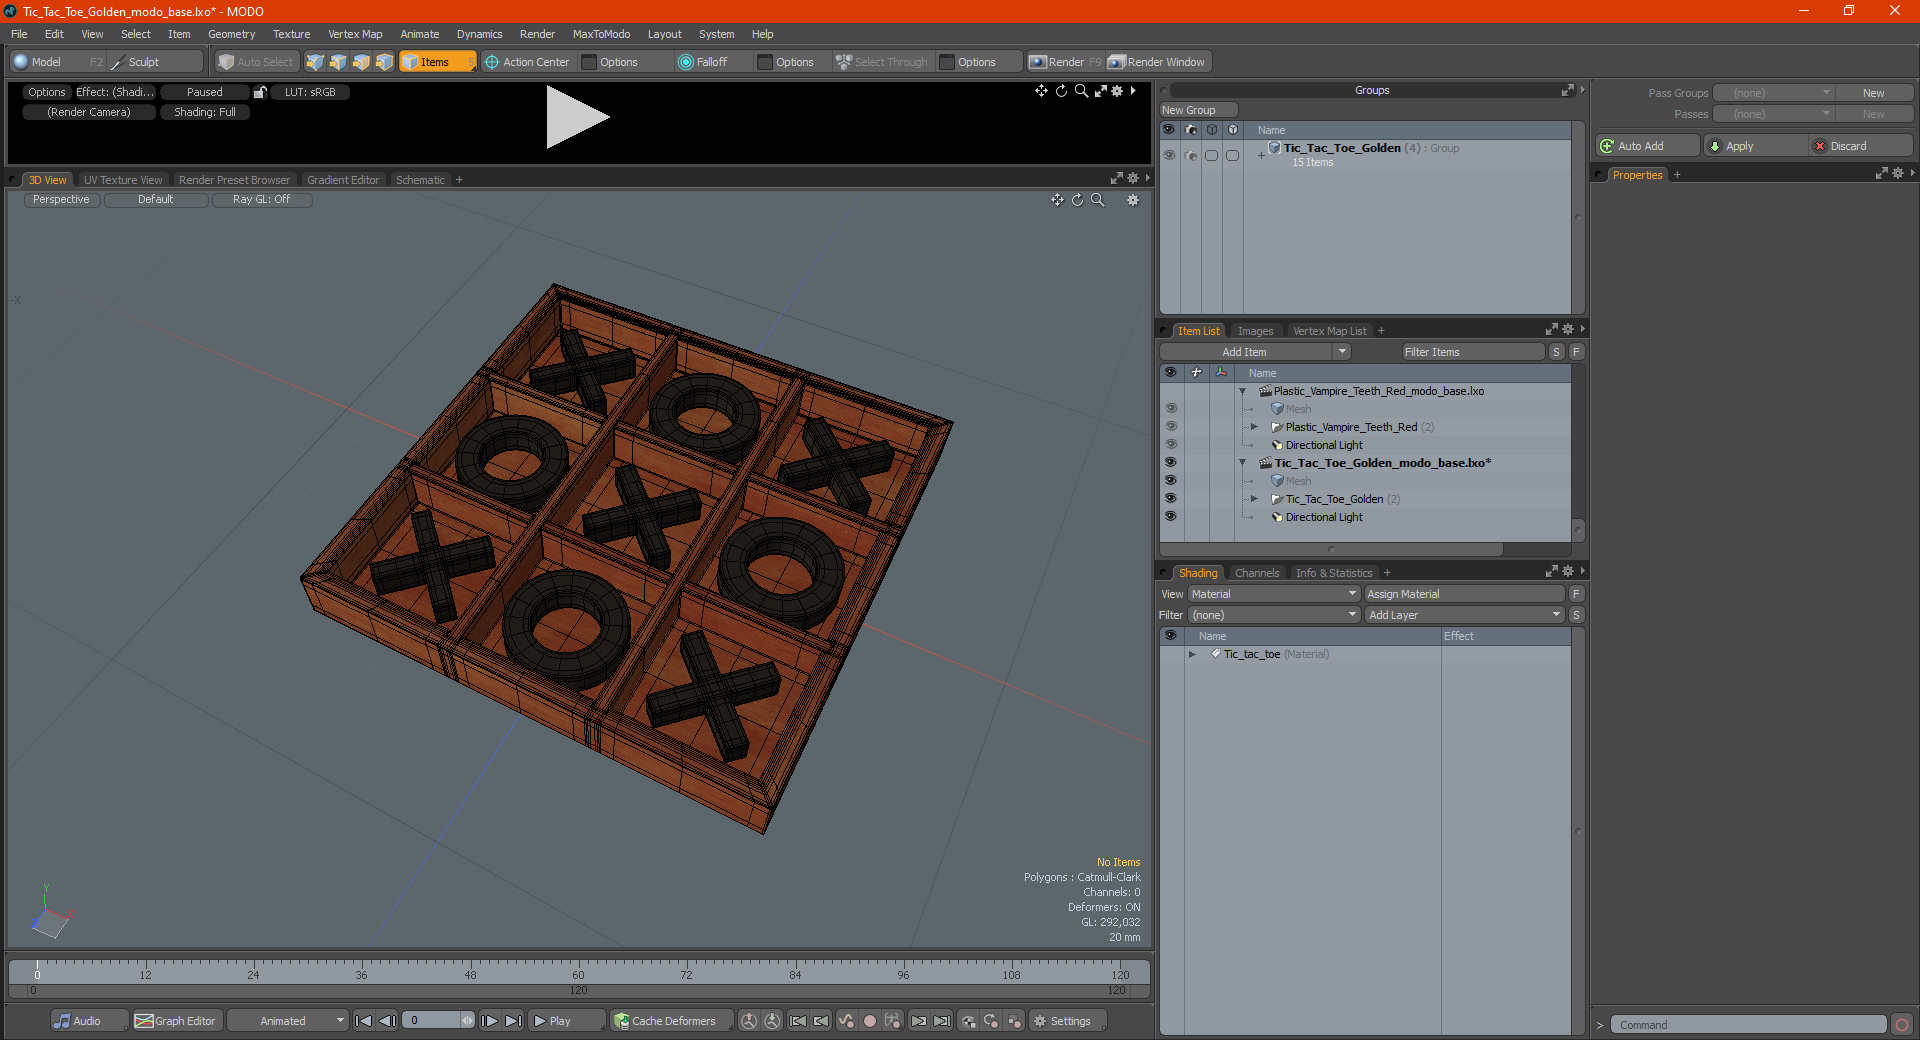
Task: Click the 3D viewport zoom magnifier icon
Action: 1098,200
